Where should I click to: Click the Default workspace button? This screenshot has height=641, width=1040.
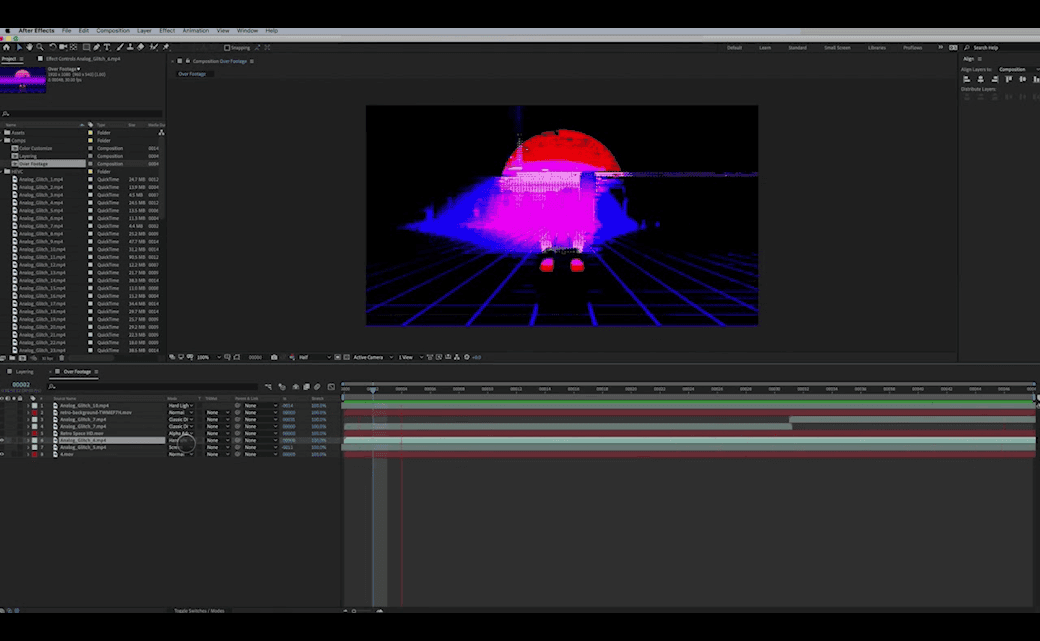pos(734,48)
